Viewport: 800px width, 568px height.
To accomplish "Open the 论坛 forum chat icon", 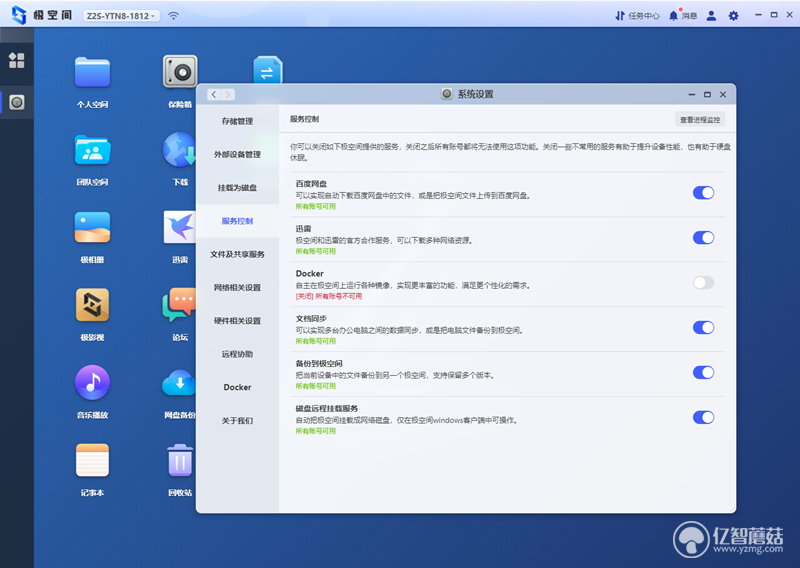I will click(179, 305).
